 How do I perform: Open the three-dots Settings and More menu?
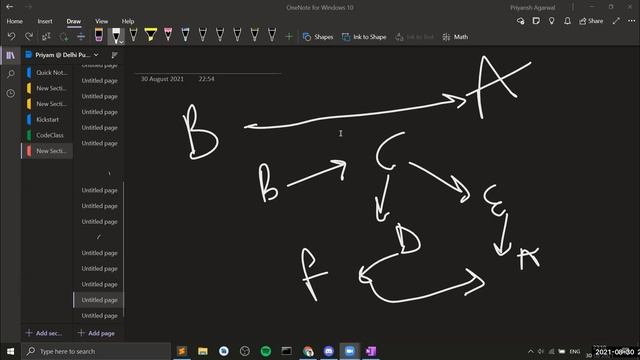pyautogui.click(x=631, y=21)
